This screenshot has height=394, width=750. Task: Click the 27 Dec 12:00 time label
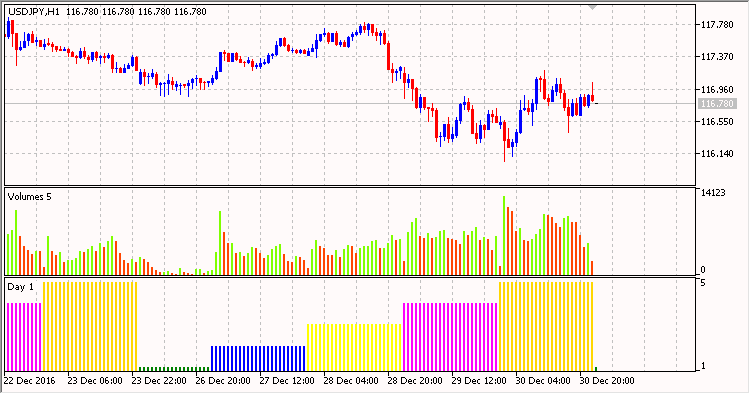(287, 381)
